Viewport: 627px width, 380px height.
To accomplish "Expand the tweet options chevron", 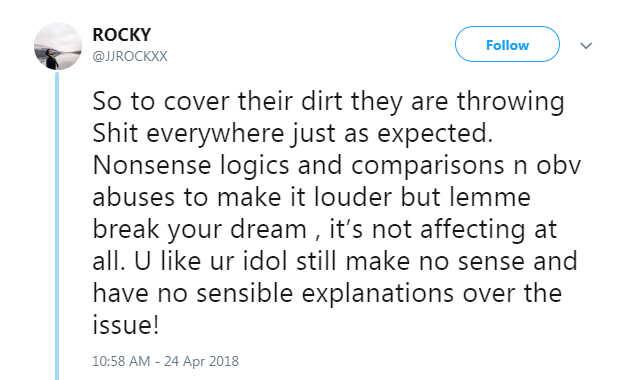I will [586, 45].
